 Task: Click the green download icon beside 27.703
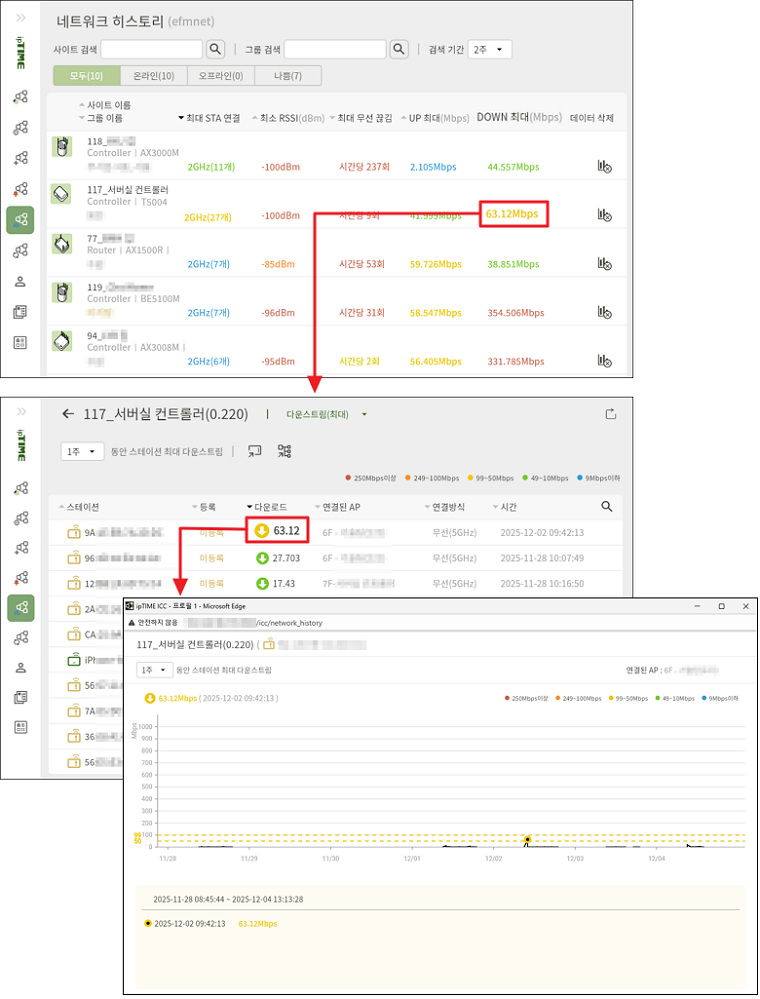pos(262,558)
